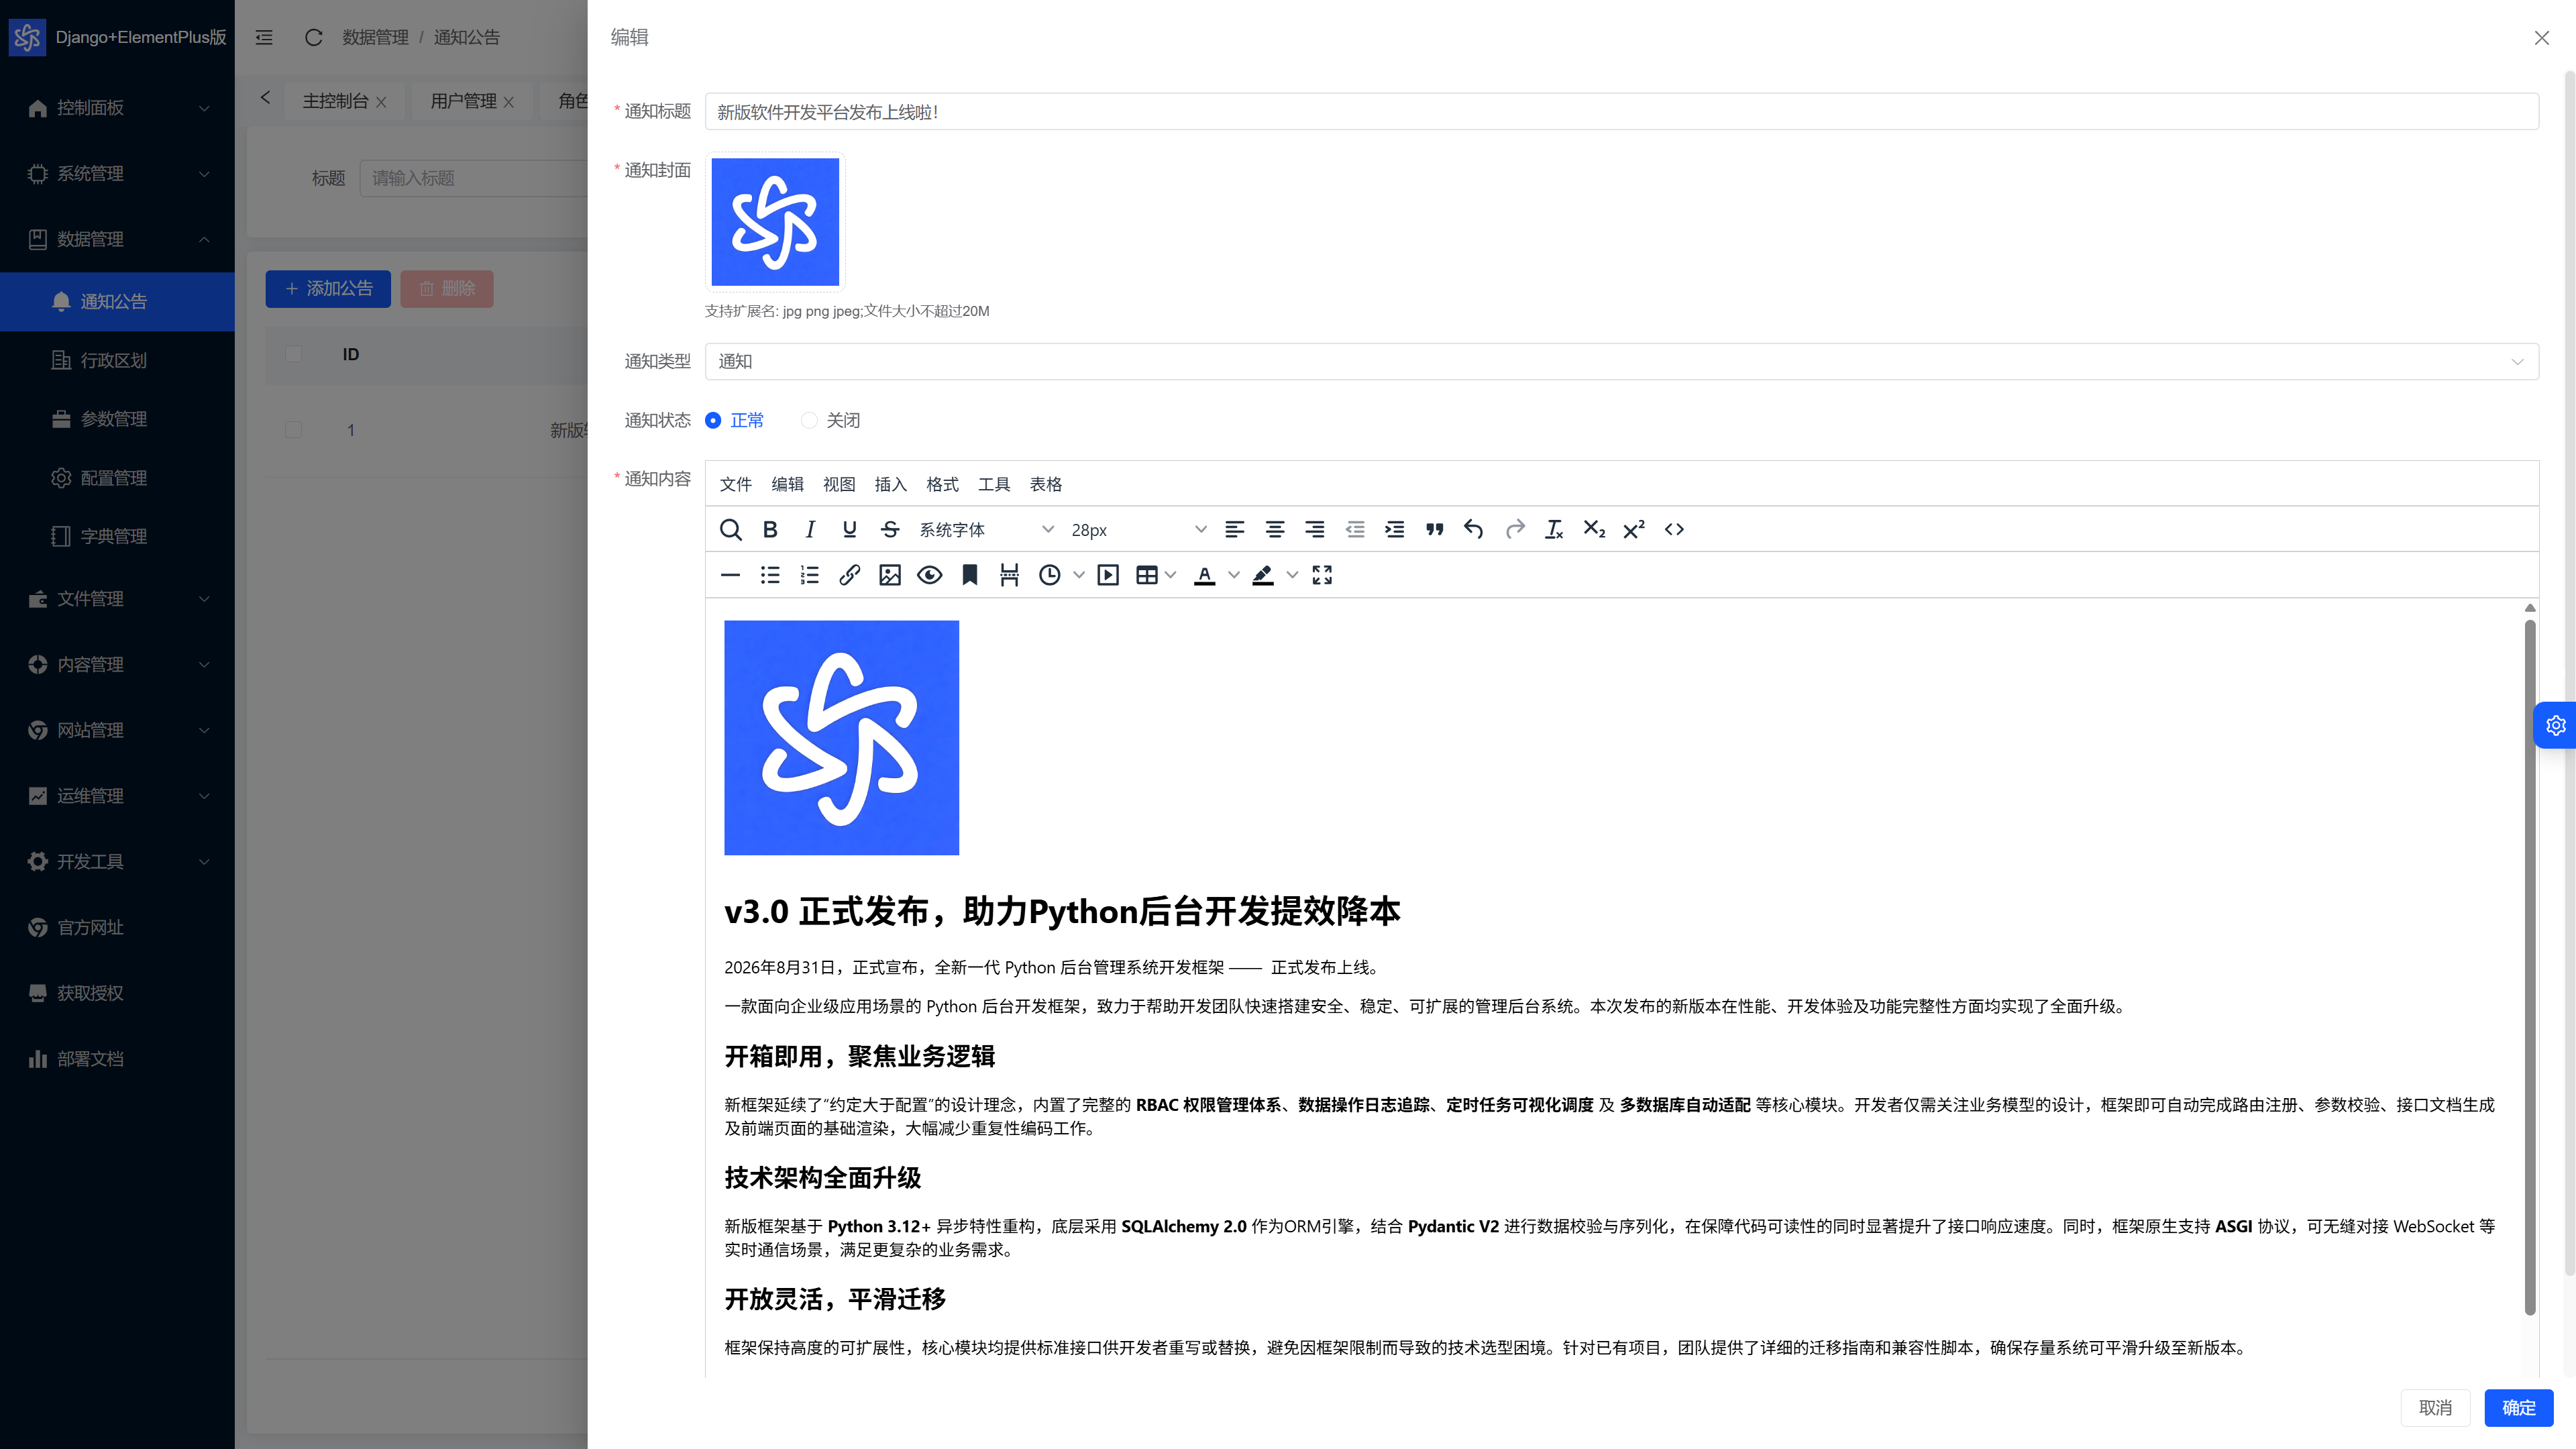The width and height of the screenshot is (2576, 1449).
Task: Check the checkbox for row ID 1
Action: (293, 430)
